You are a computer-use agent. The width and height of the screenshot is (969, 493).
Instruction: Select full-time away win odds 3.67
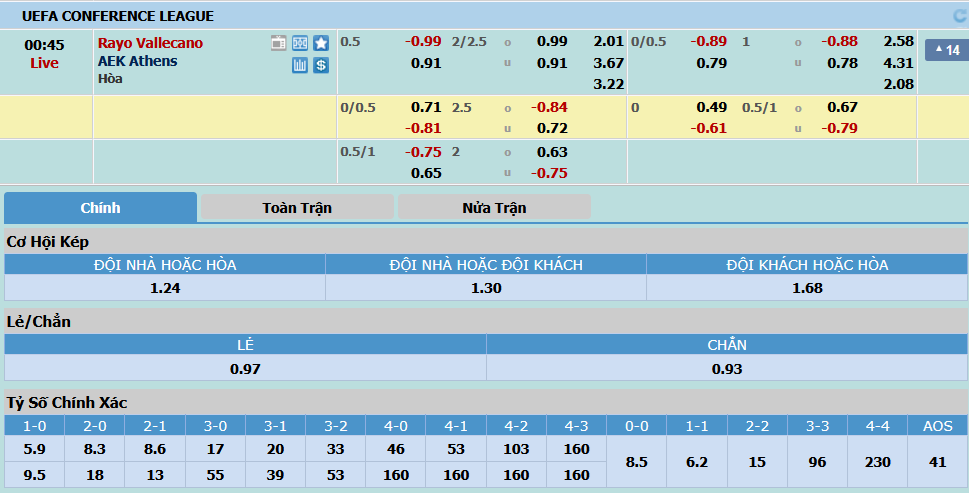(x=609, y=63)
